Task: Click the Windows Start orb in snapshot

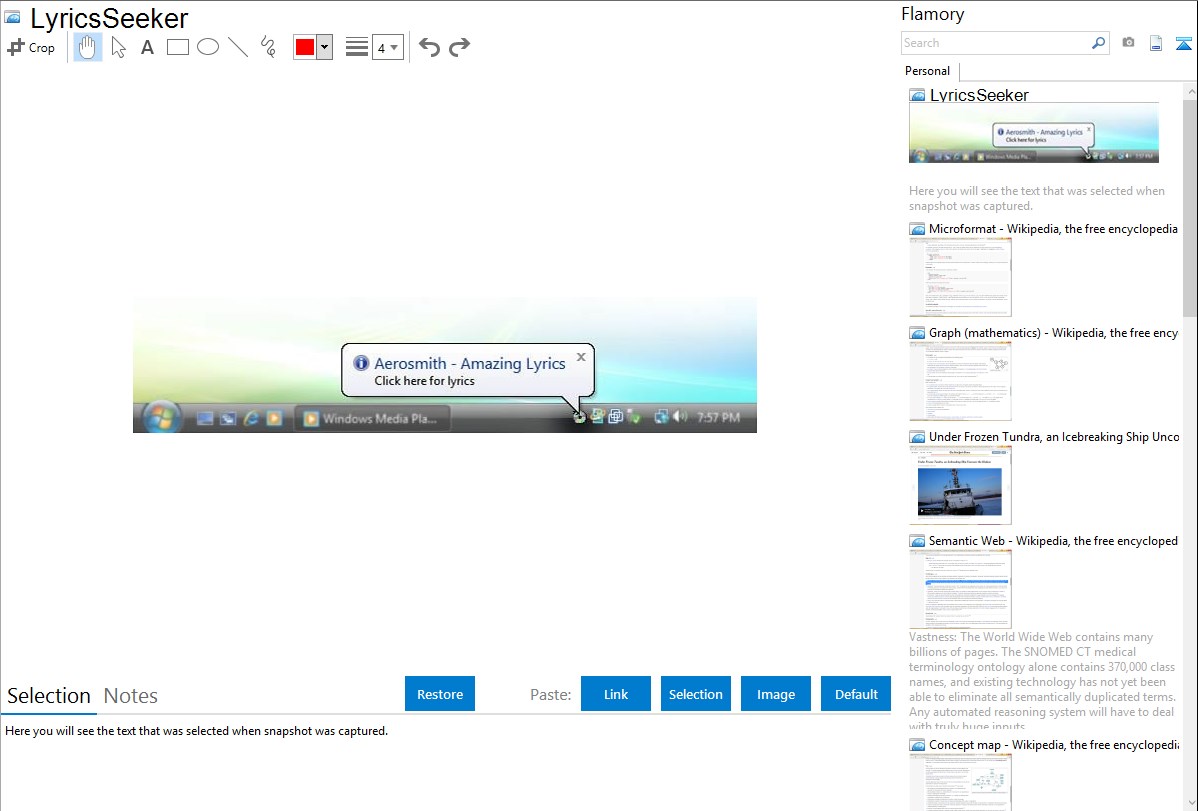Action: coord(160,417)
